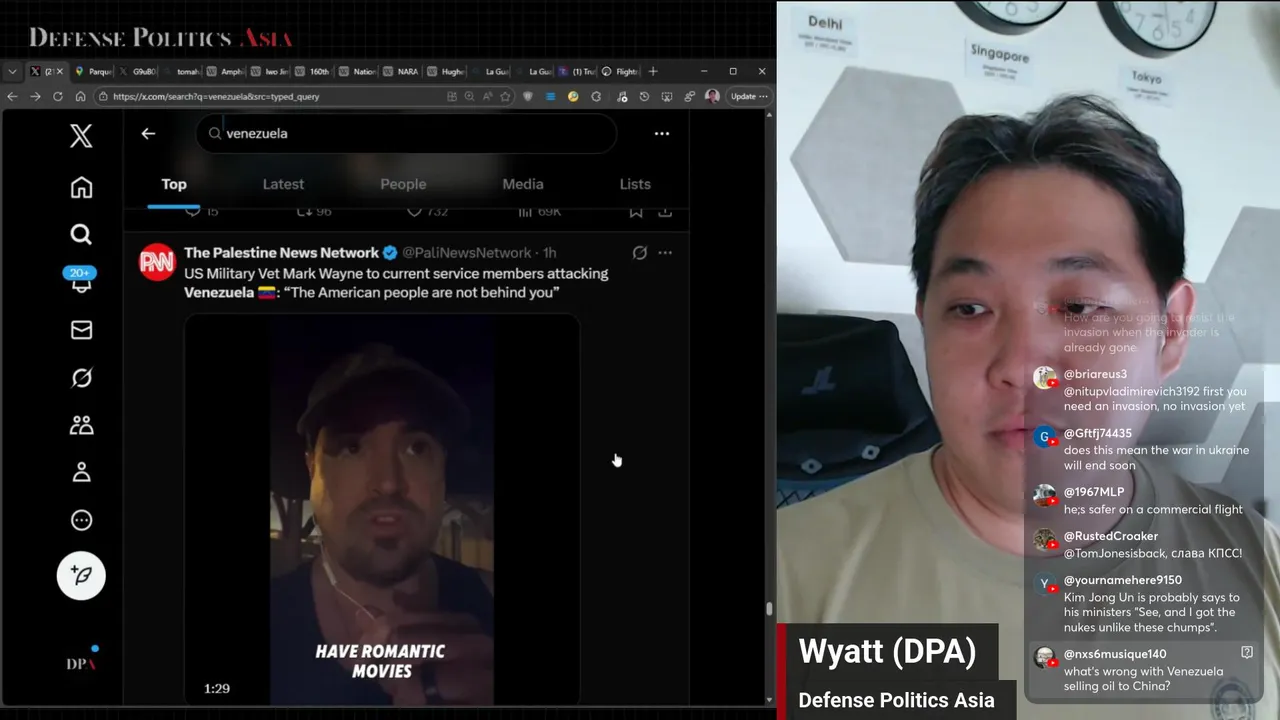Open Profile person icon
Image resolution: width=1280 pixels, height=720 pixels.
coord(81,472)
